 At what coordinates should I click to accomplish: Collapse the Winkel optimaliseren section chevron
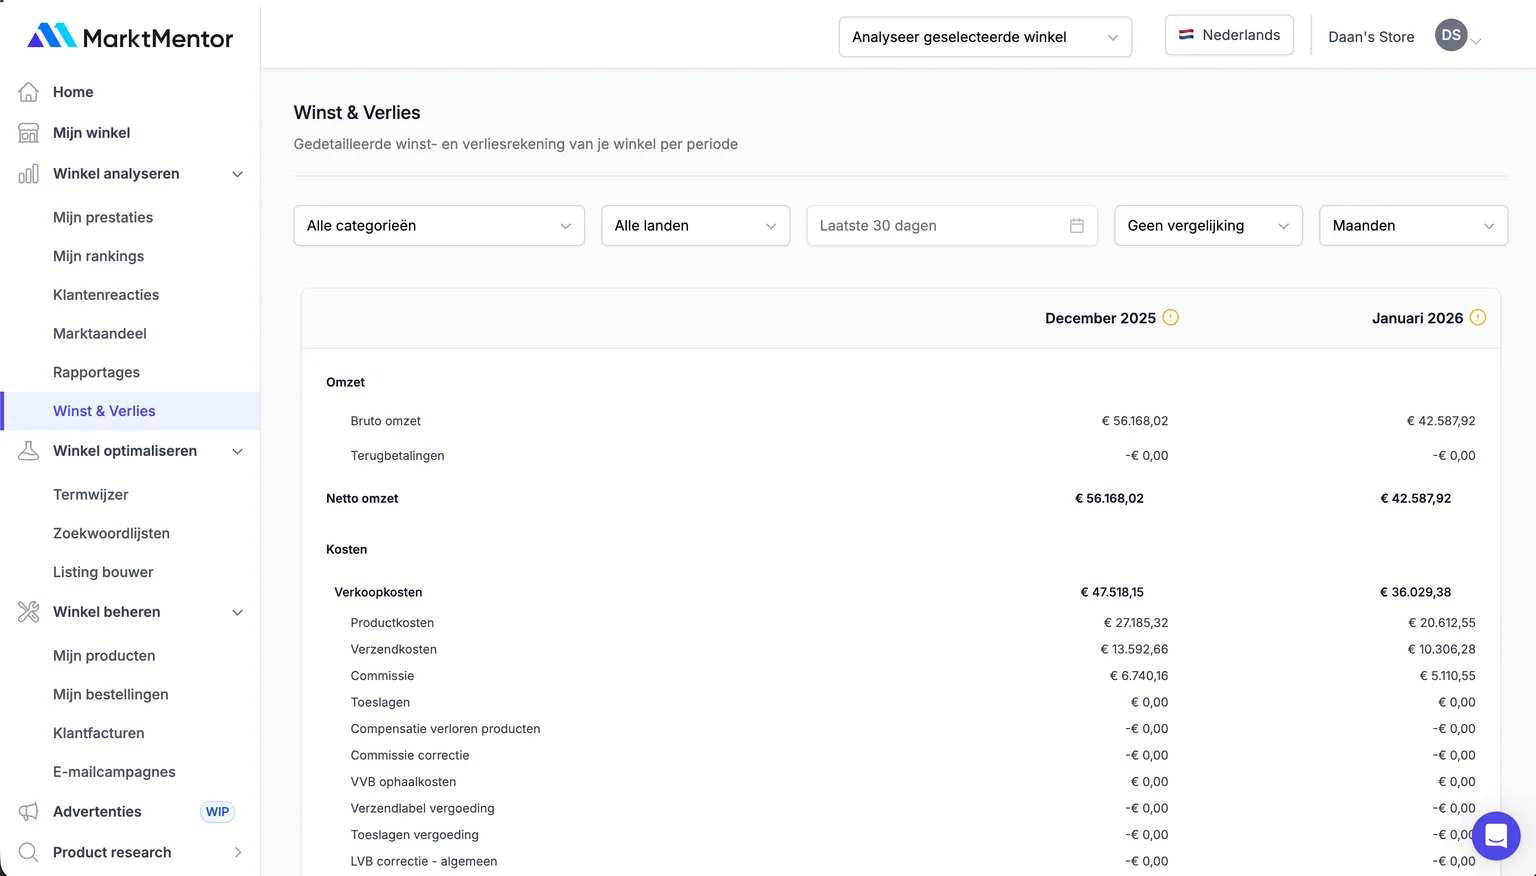[238, 451]
